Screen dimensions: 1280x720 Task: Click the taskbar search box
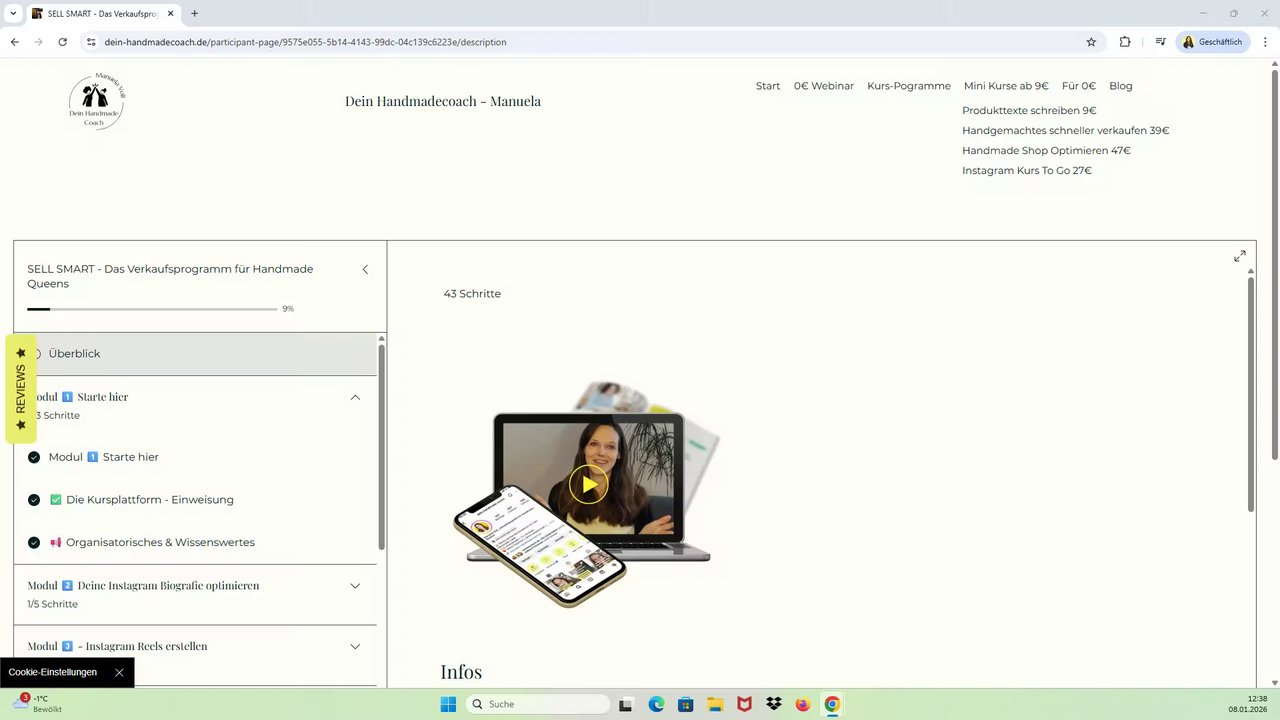(538, 704)
